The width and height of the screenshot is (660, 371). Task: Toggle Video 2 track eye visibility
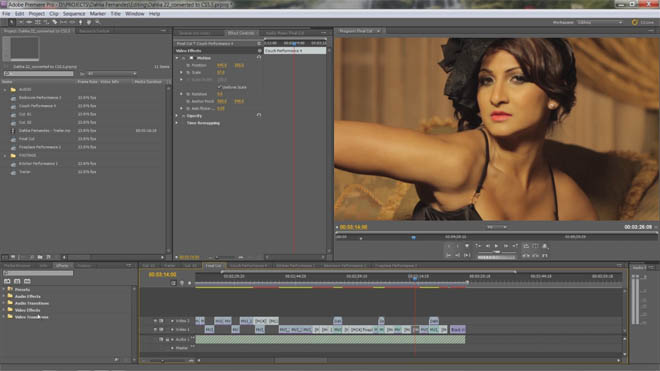[155, 321]
